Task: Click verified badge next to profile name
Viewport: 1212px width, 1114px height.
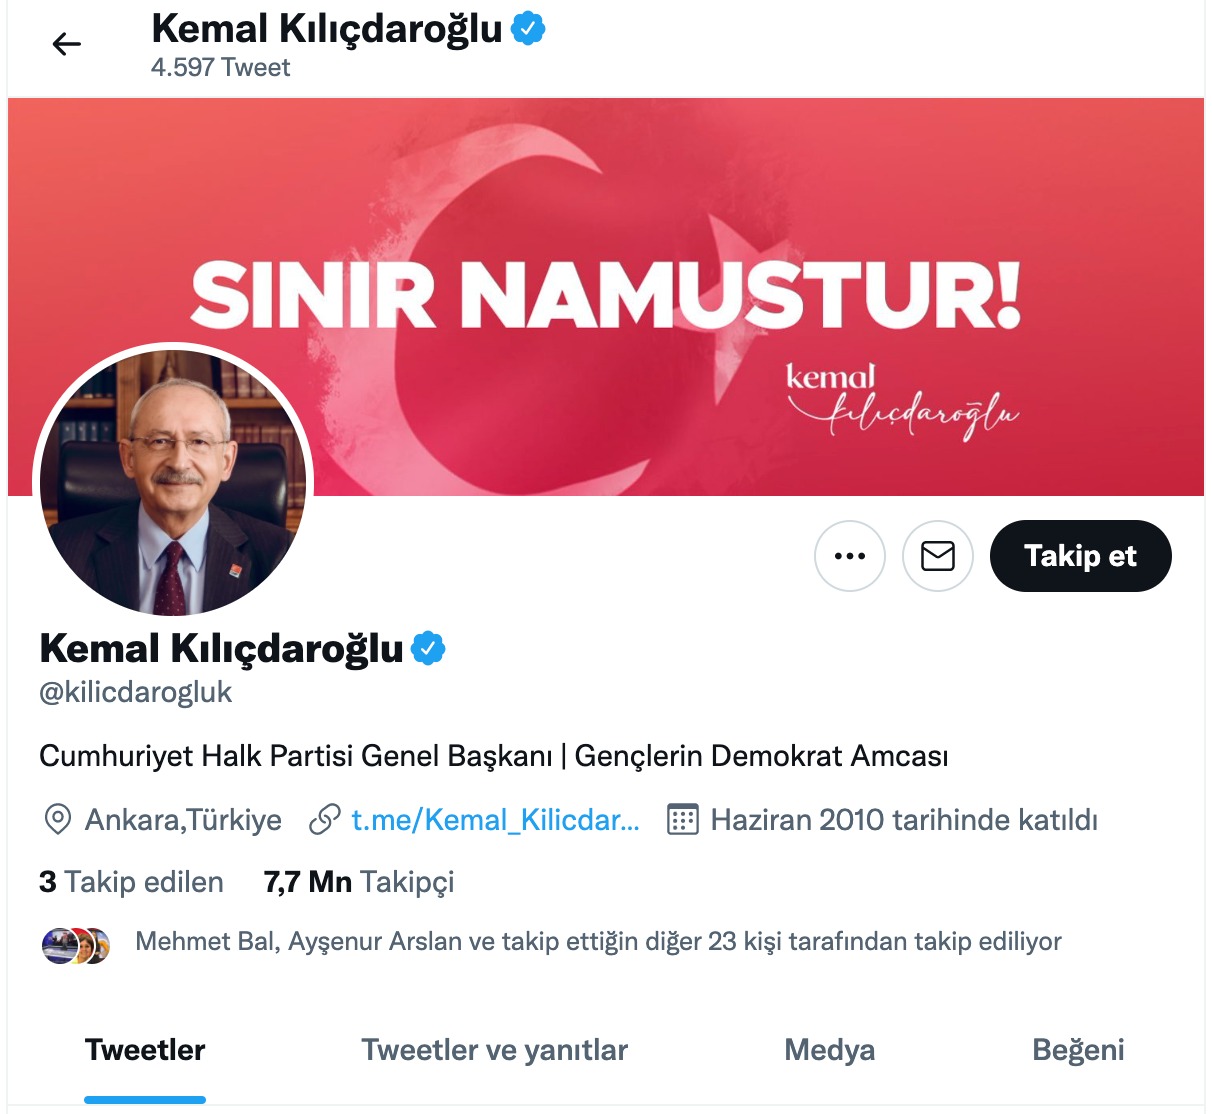Action: pyautogui.click(x=429, y=649)
